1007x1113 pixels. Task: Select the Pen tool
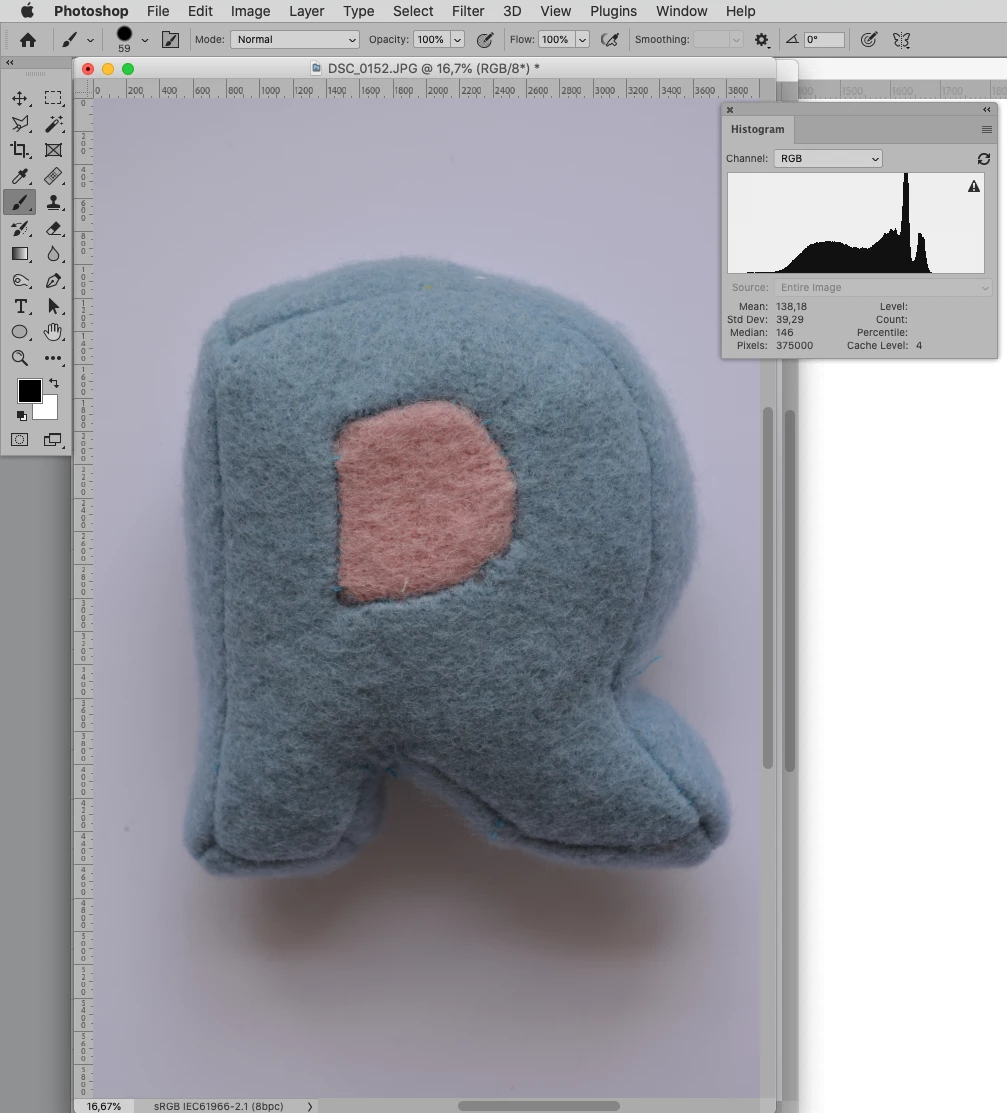coord(53,280)
